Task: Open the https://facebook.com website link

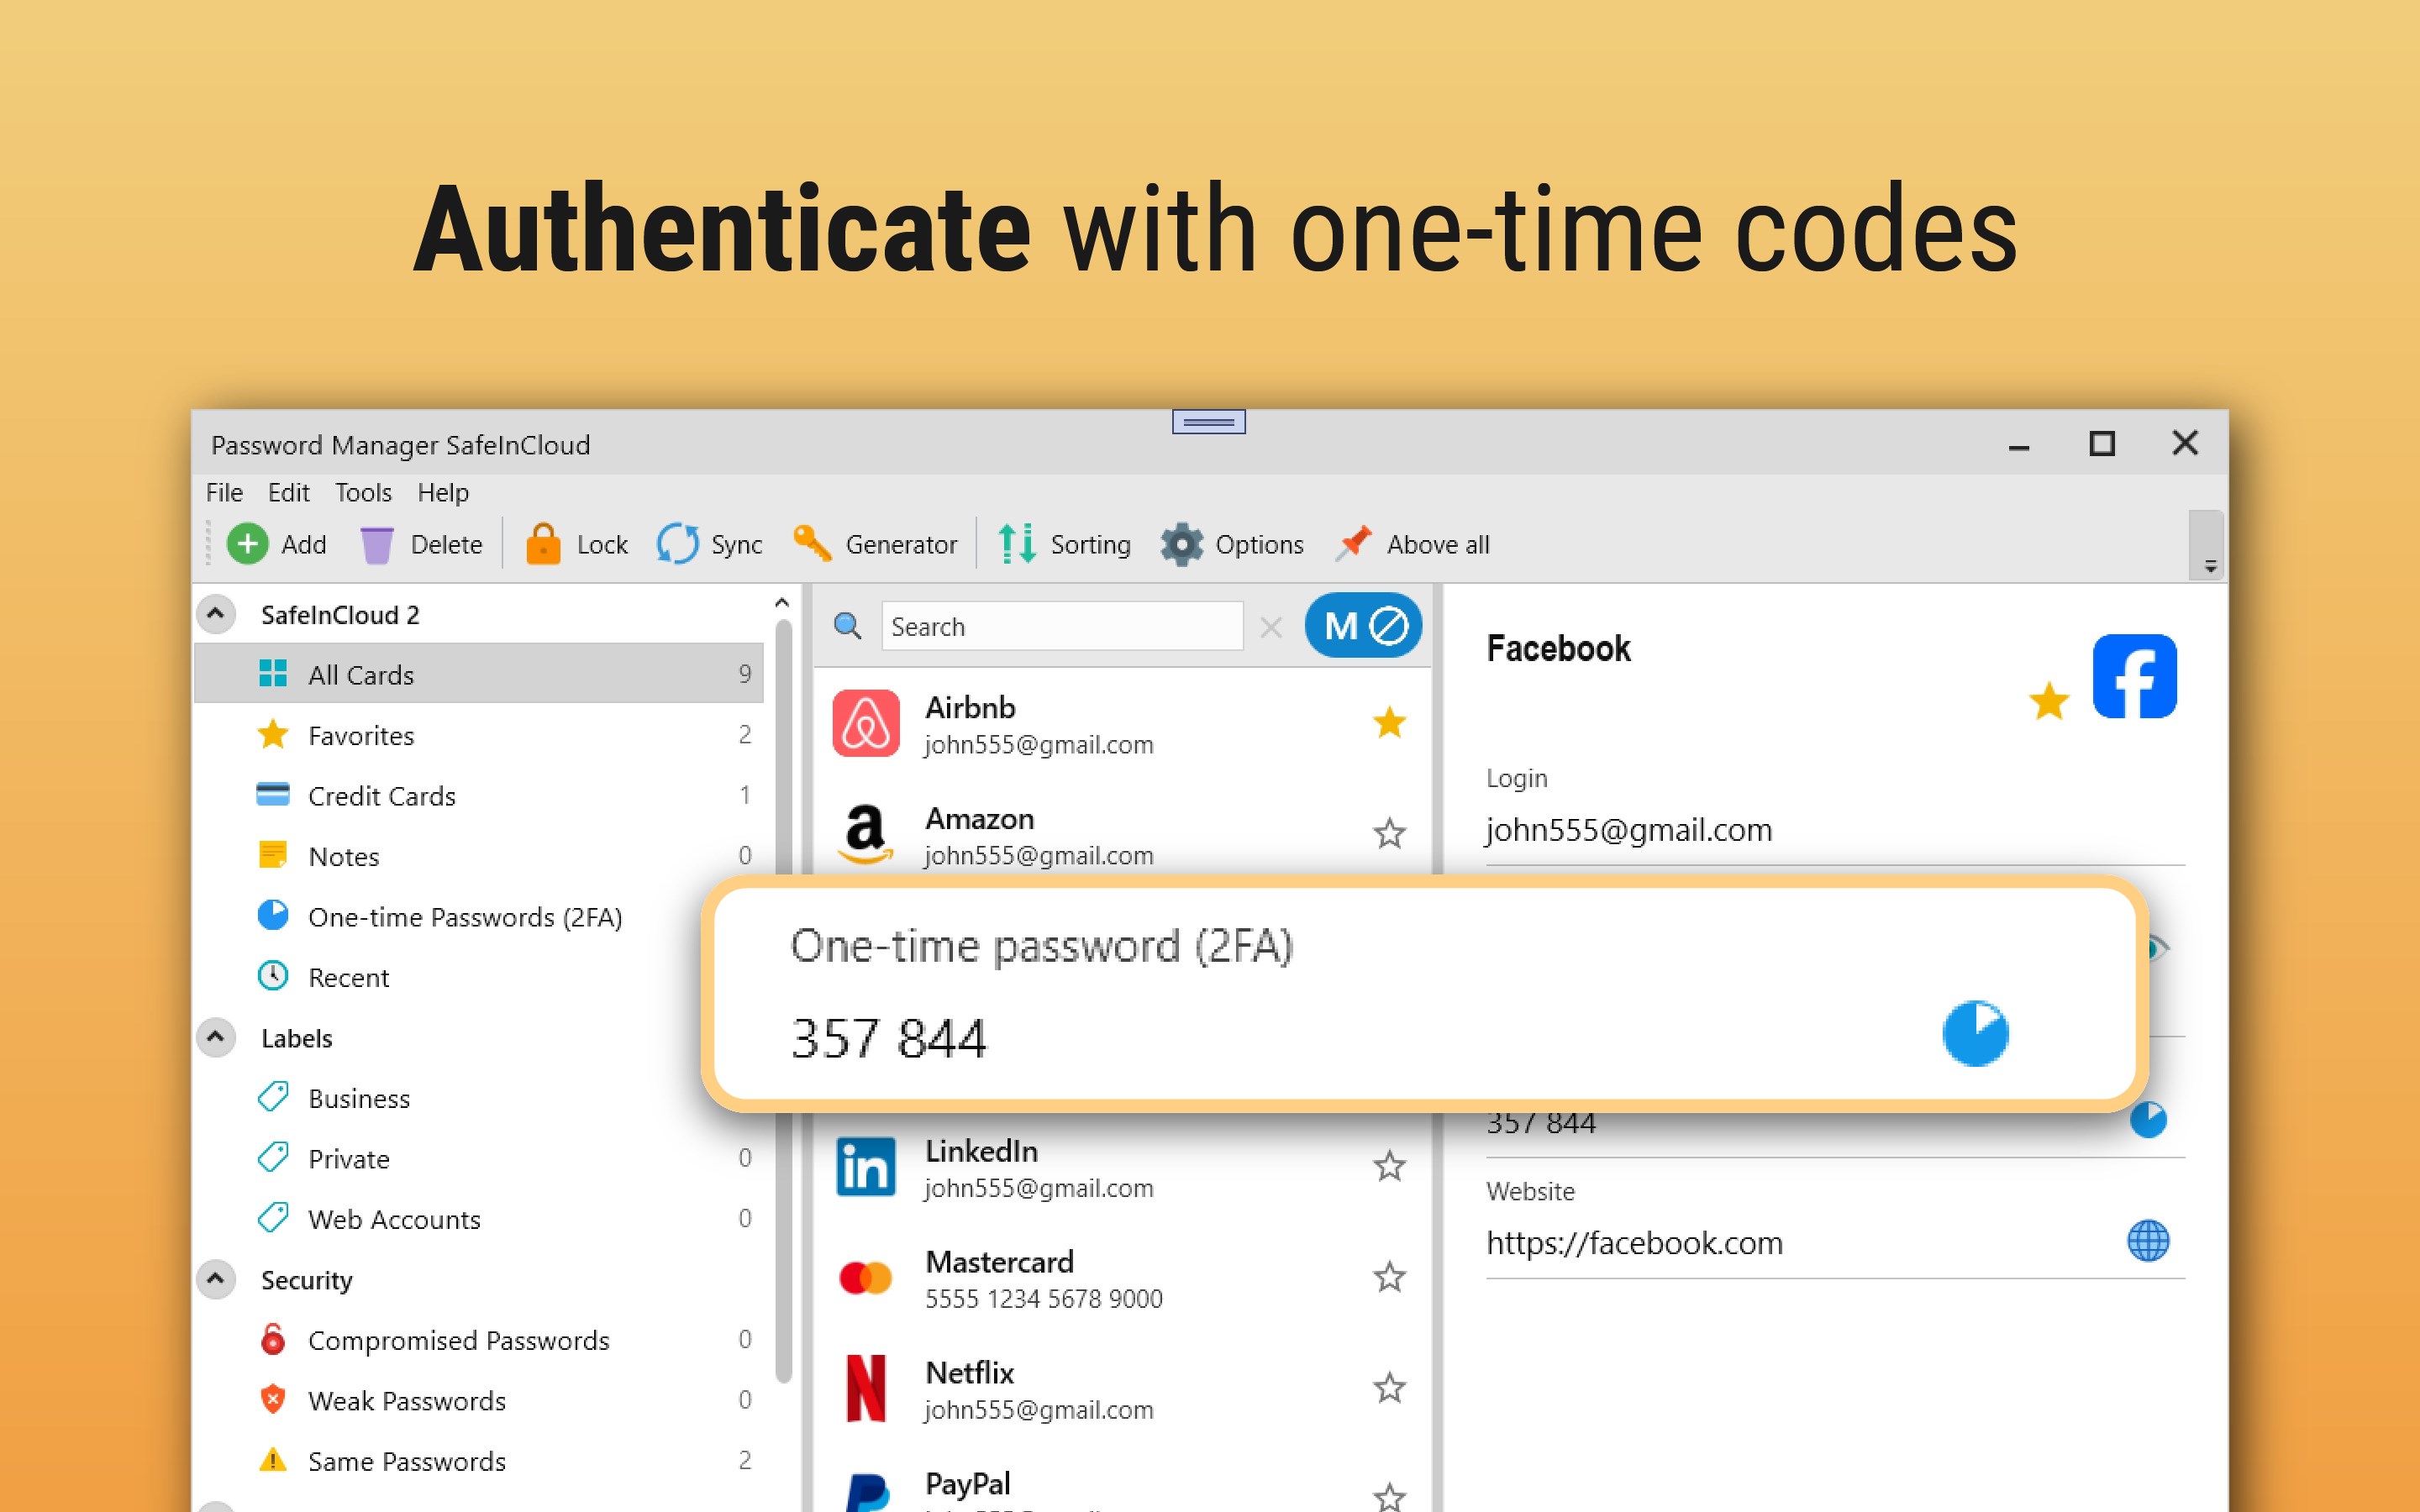Action: 1634,1243
